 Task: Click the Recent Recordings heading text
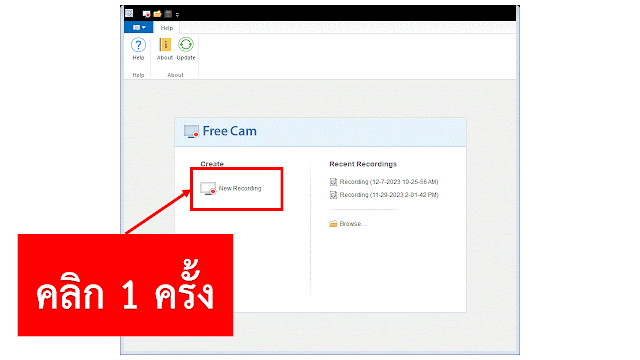pos(363,164)
